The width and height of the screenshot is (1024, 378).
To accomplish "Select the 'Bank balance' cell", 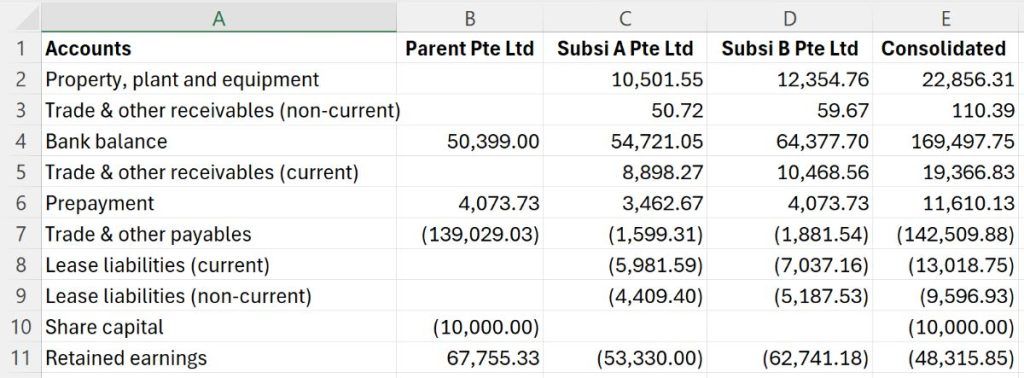I will [219, 141].
